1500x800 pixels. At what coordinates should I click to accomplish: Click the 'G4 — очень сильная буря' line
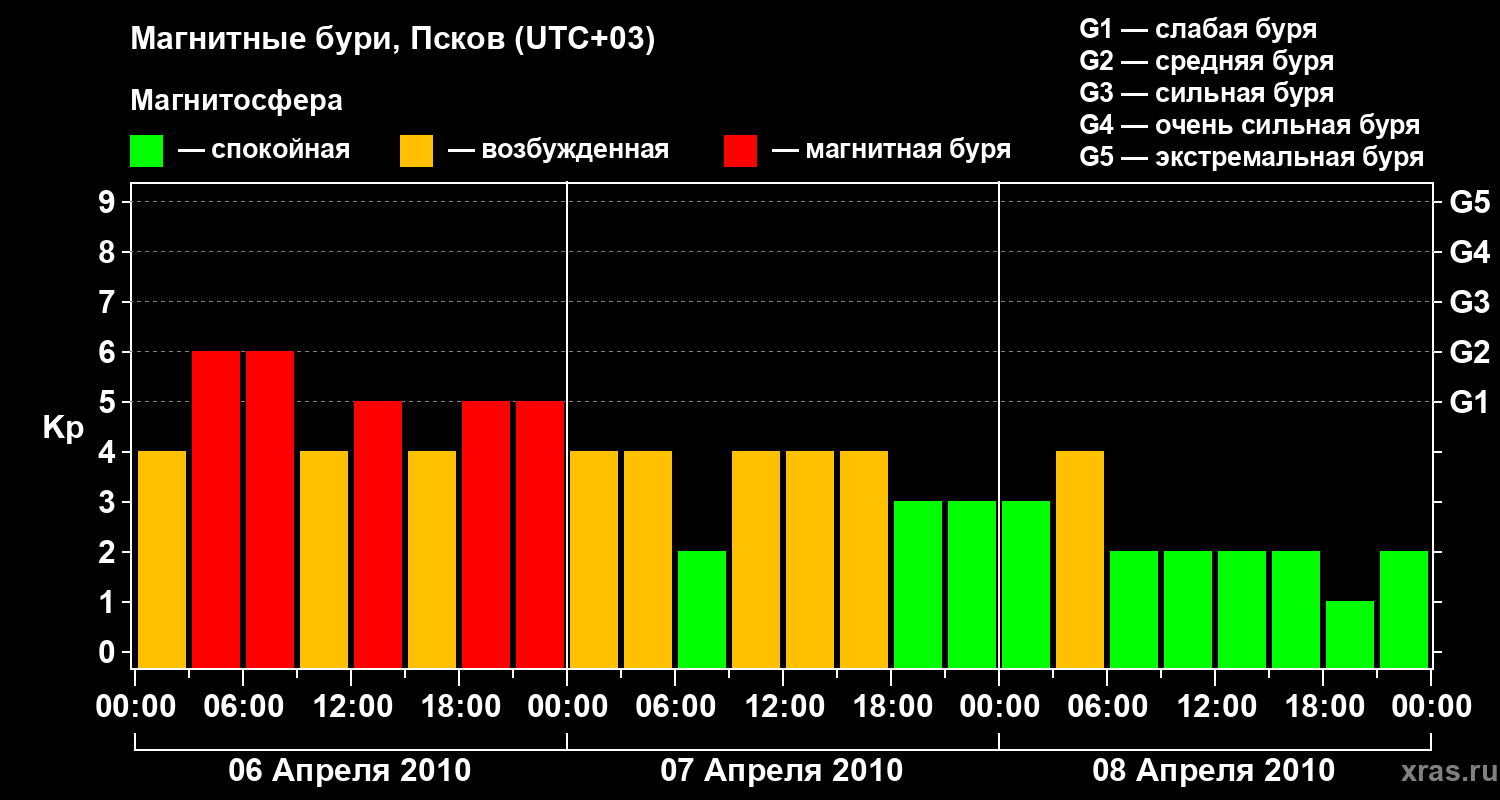click(1250, 125)
